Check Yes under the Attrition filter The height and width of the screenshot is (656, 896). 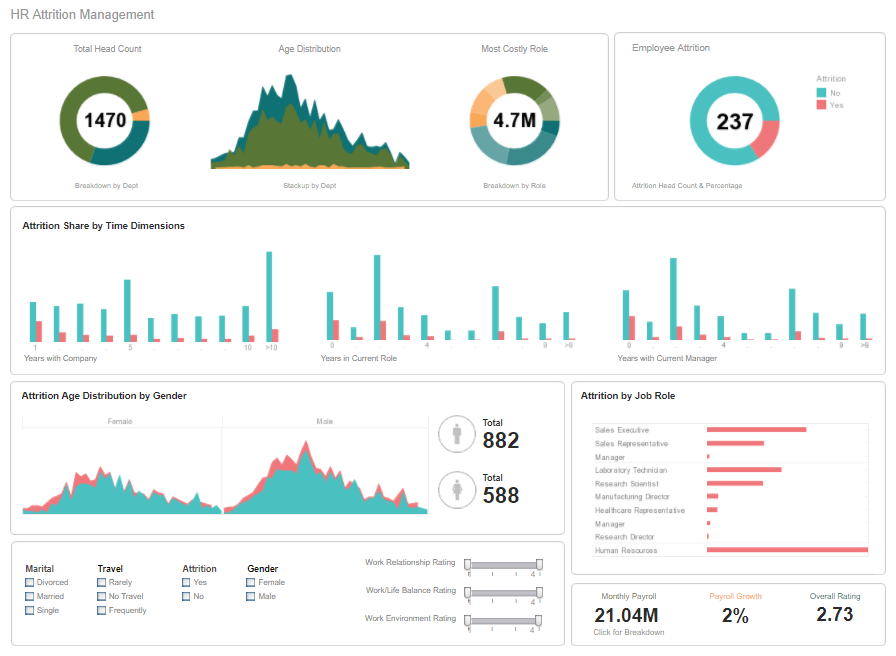tap(184, 581)
